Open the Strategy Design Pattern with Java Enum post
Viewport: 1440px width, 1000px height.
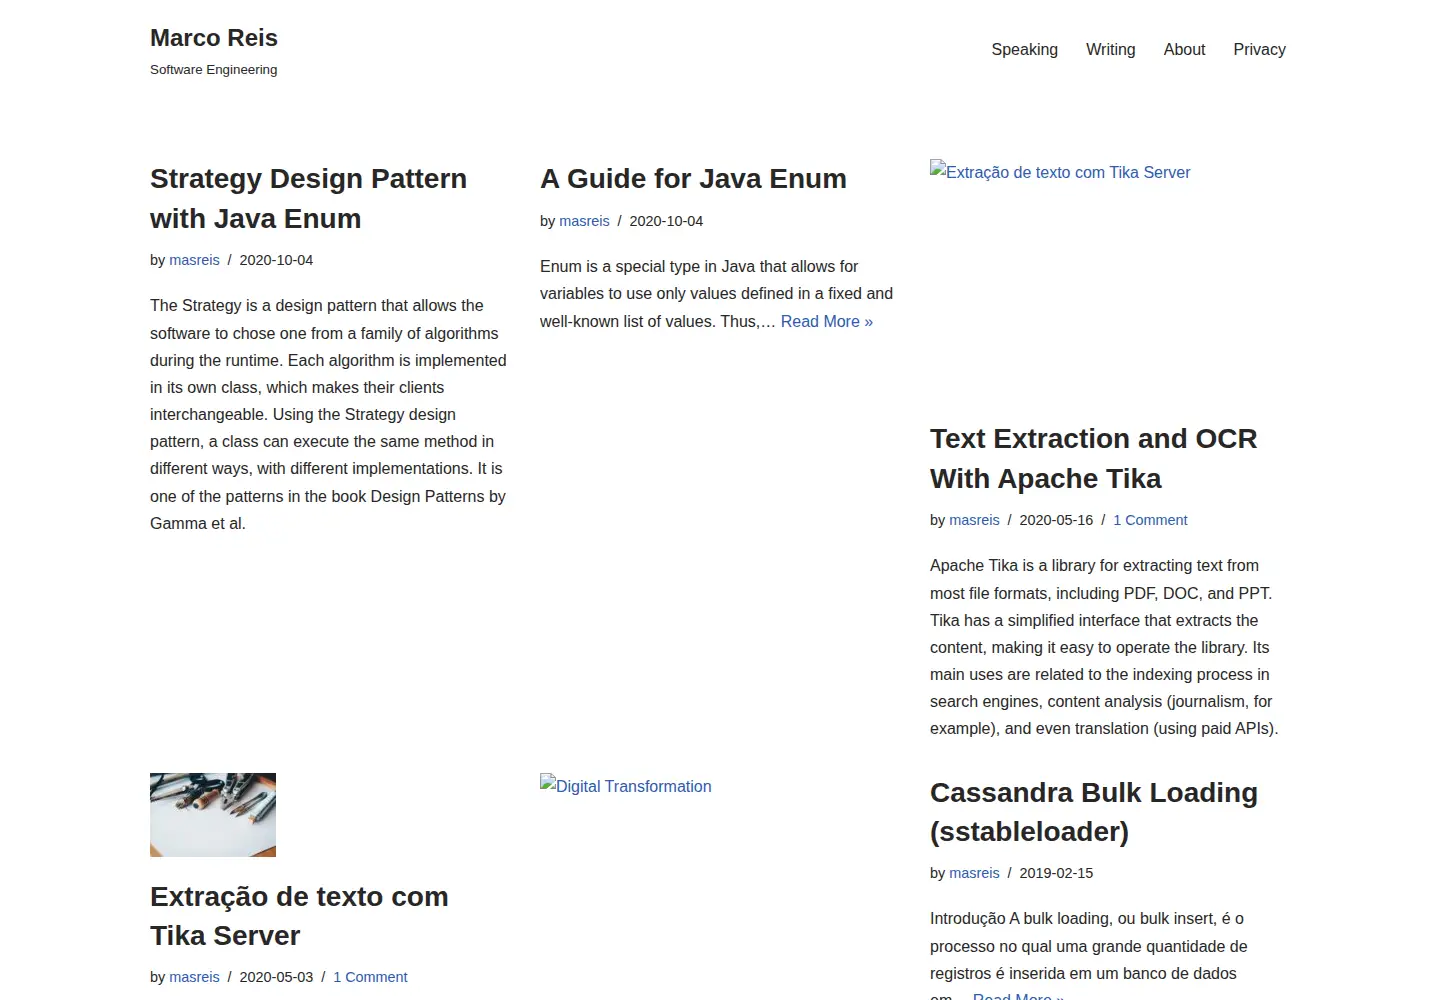(x=308, y=198)
